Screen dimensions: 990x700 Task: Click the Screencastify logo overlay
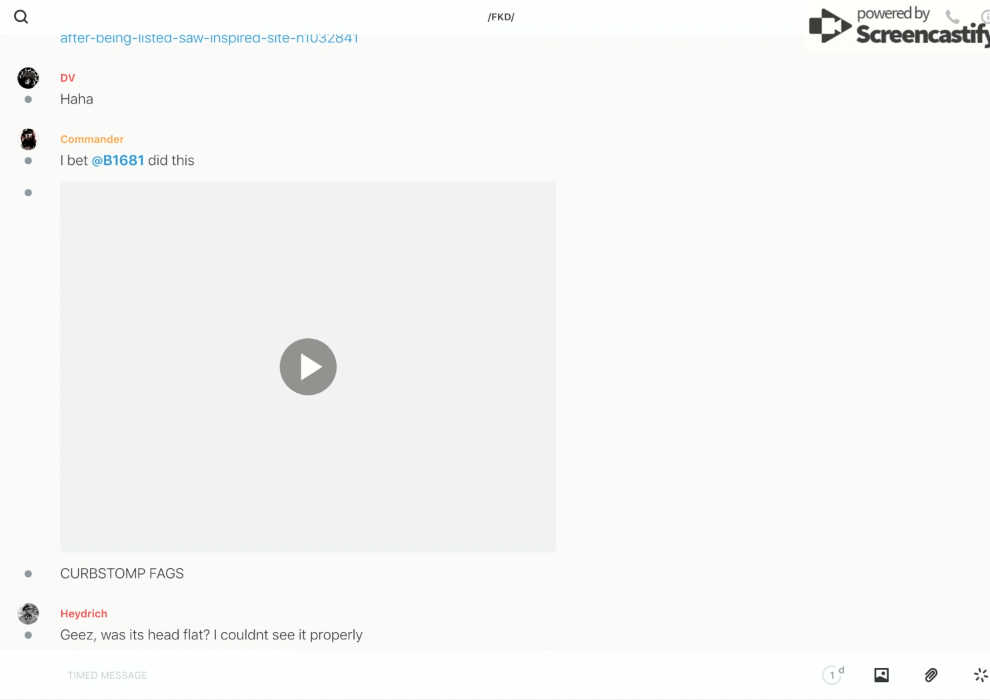[895, 27]
